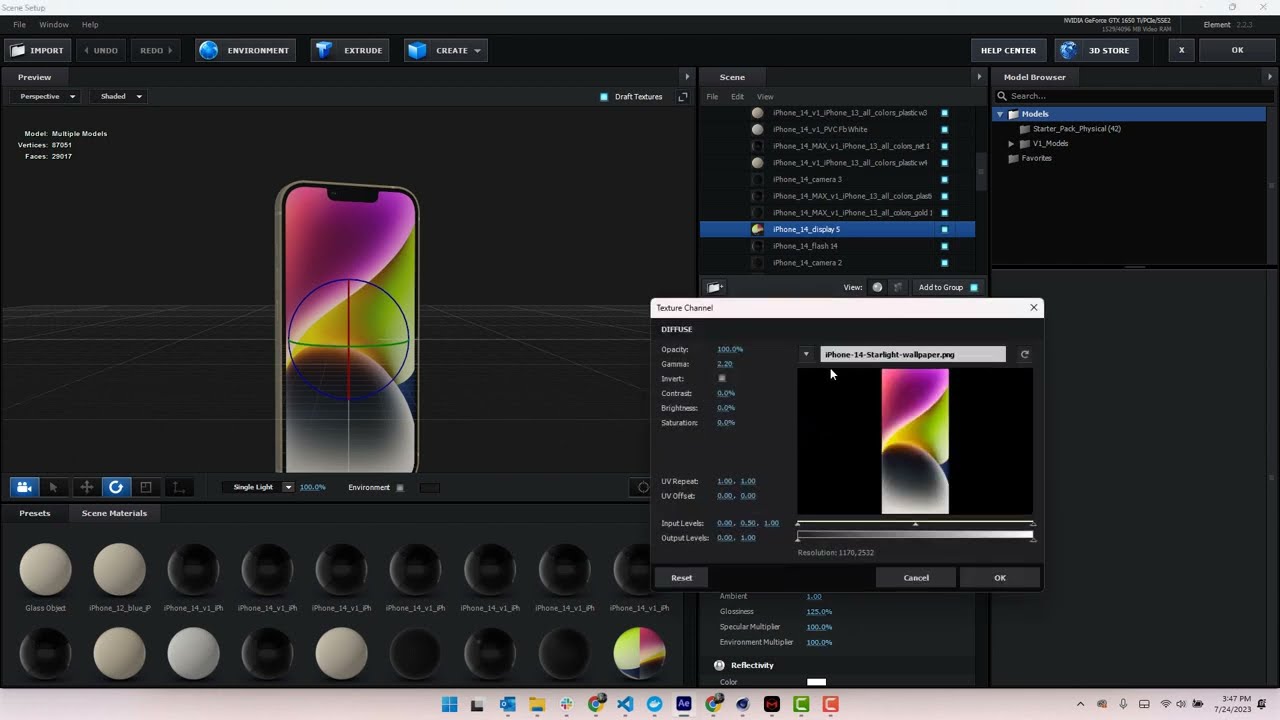Click the IMPORT button
The width and height of the screenshot is (1280, 720).
pos(37,50)
